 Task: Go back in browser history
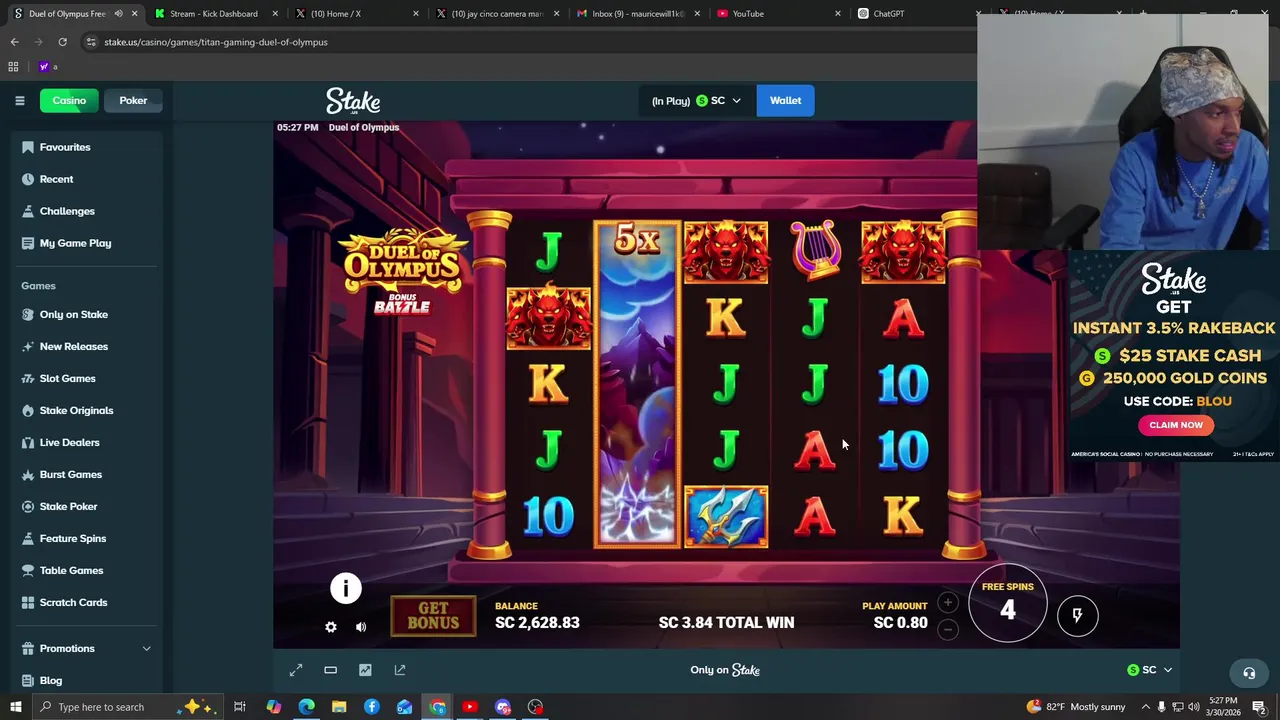(x=14, y=42)
